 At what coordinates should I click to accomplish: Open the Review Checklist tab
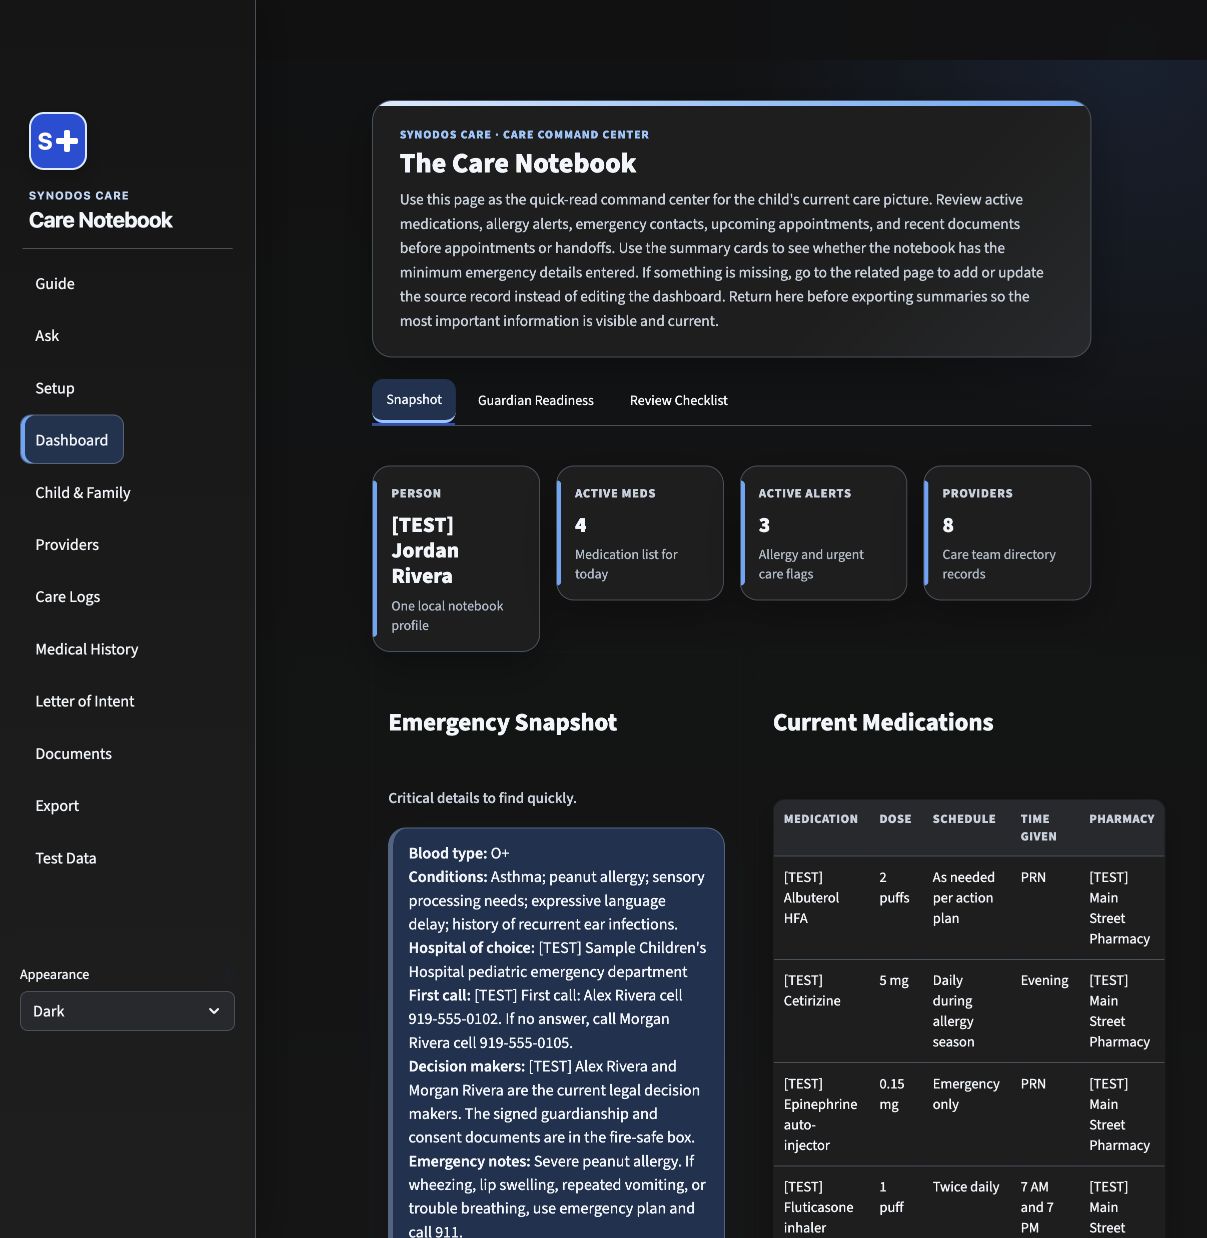(678, 400)
